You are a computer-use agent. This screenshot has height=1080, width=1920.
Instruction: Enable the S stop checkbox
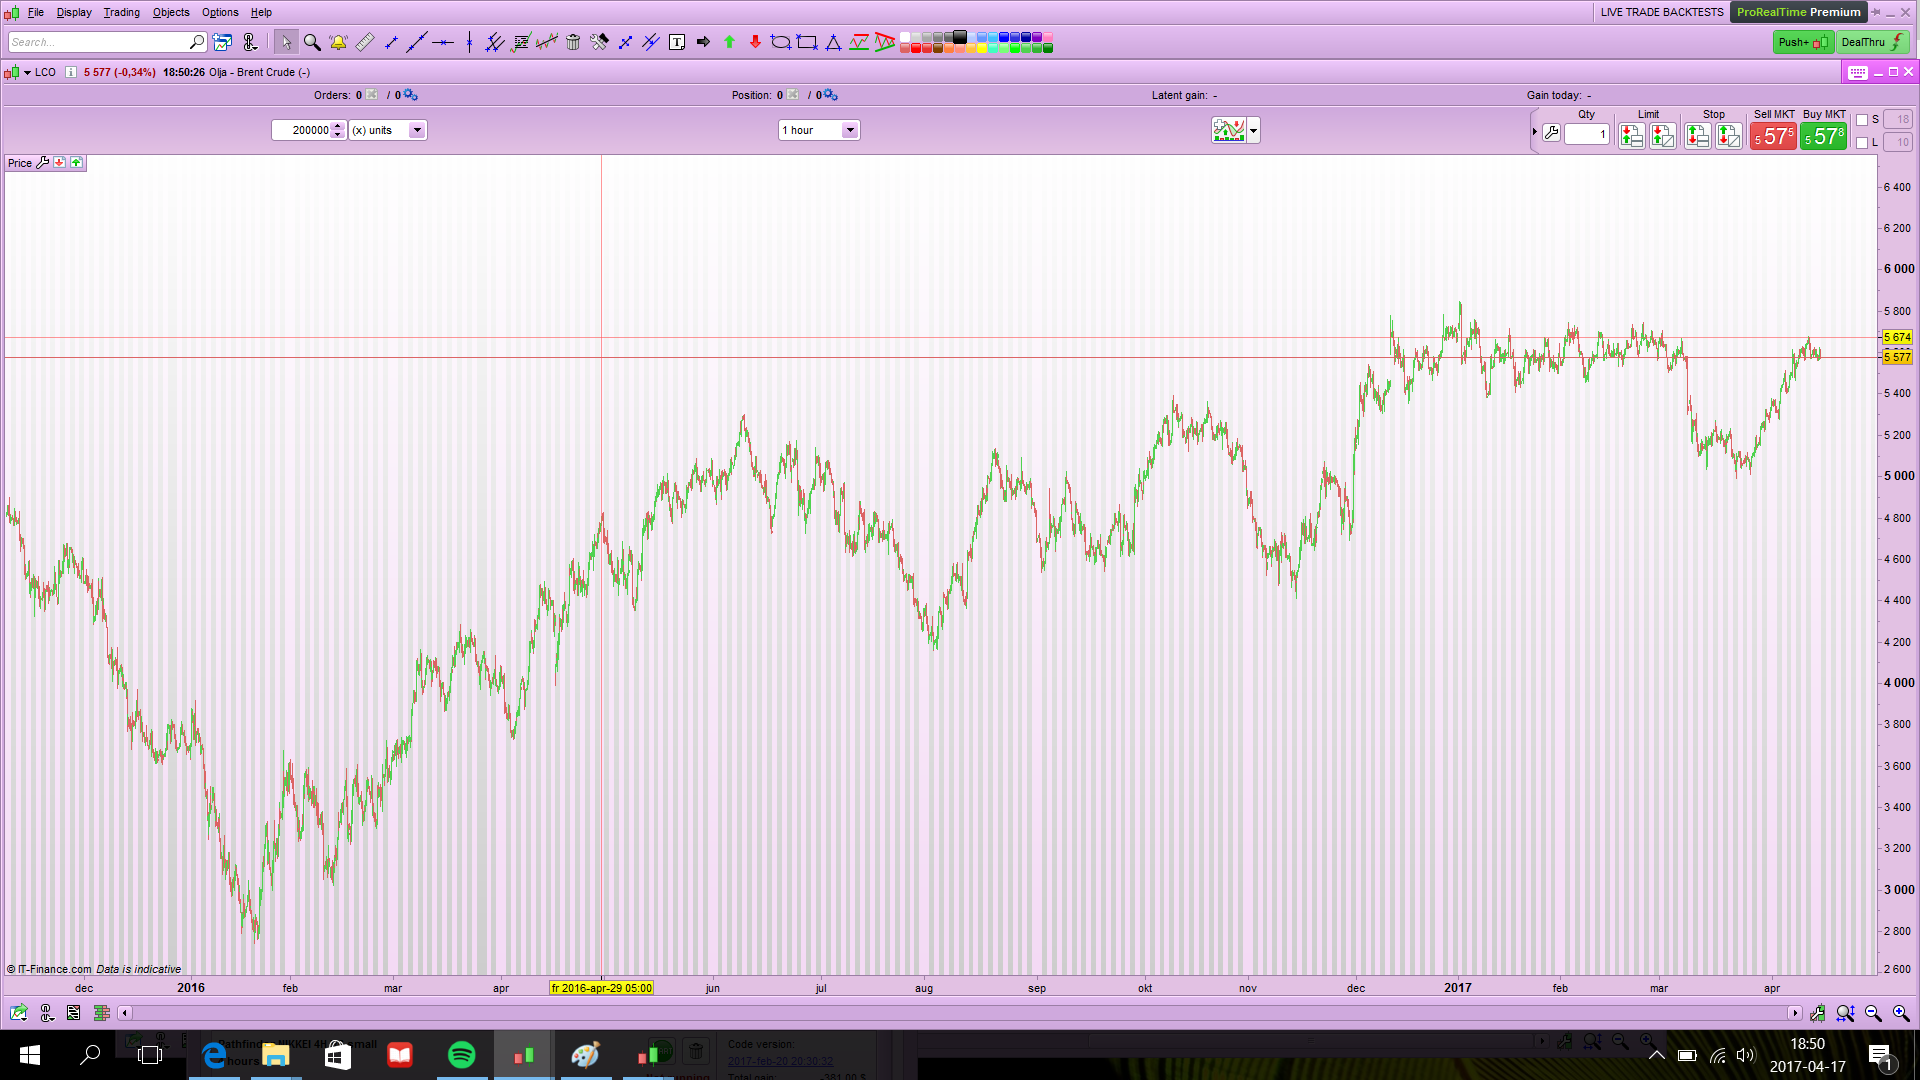point(1862,120)
